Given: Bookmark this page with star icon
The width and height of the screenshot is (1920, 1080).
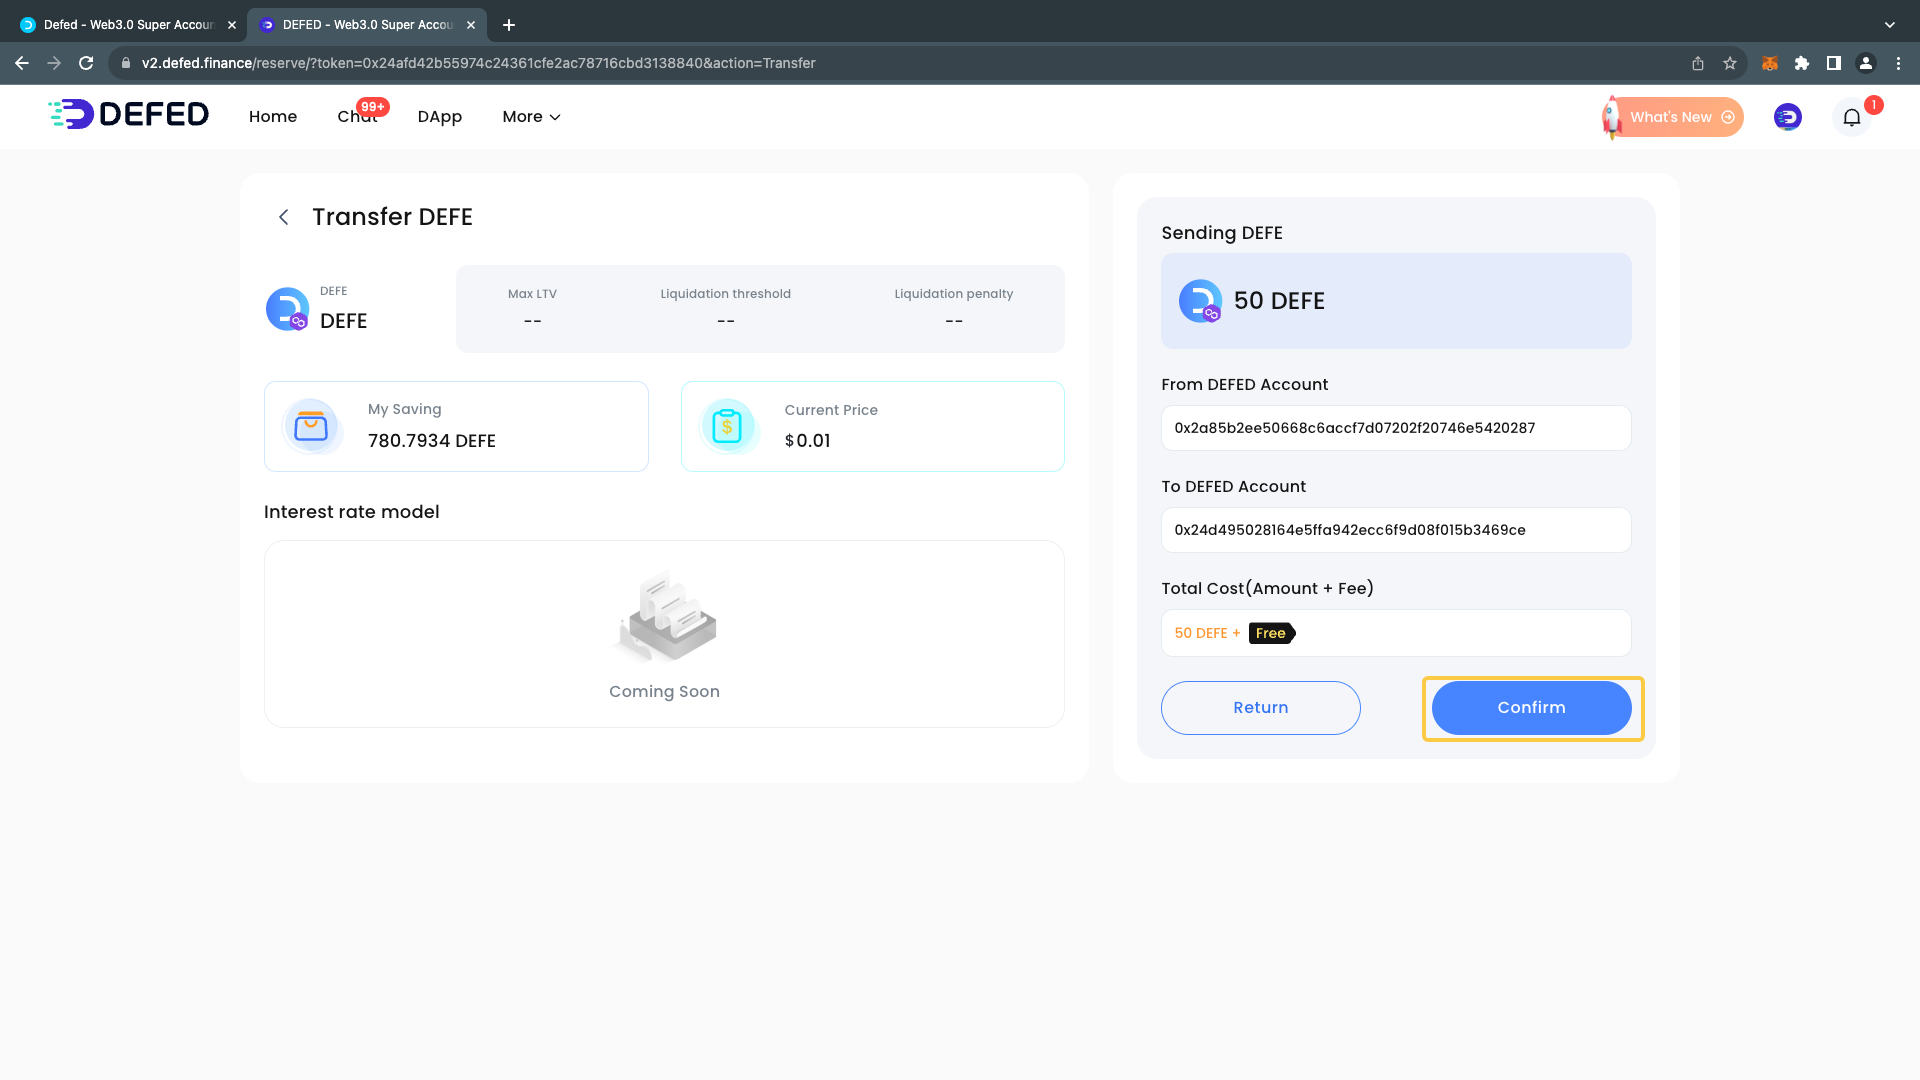Looking at the screenshot, I should (1730, 63).
